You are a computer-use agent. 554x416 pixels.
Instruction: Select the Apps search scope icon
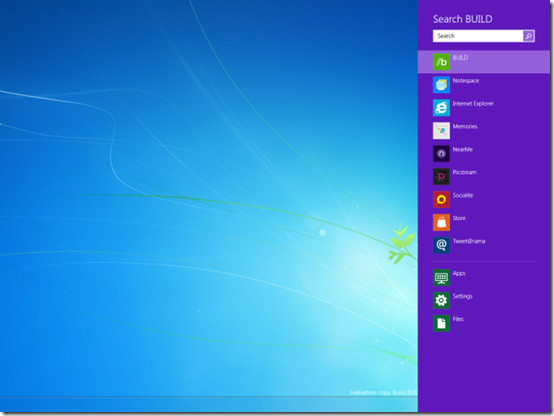(441, 277)
